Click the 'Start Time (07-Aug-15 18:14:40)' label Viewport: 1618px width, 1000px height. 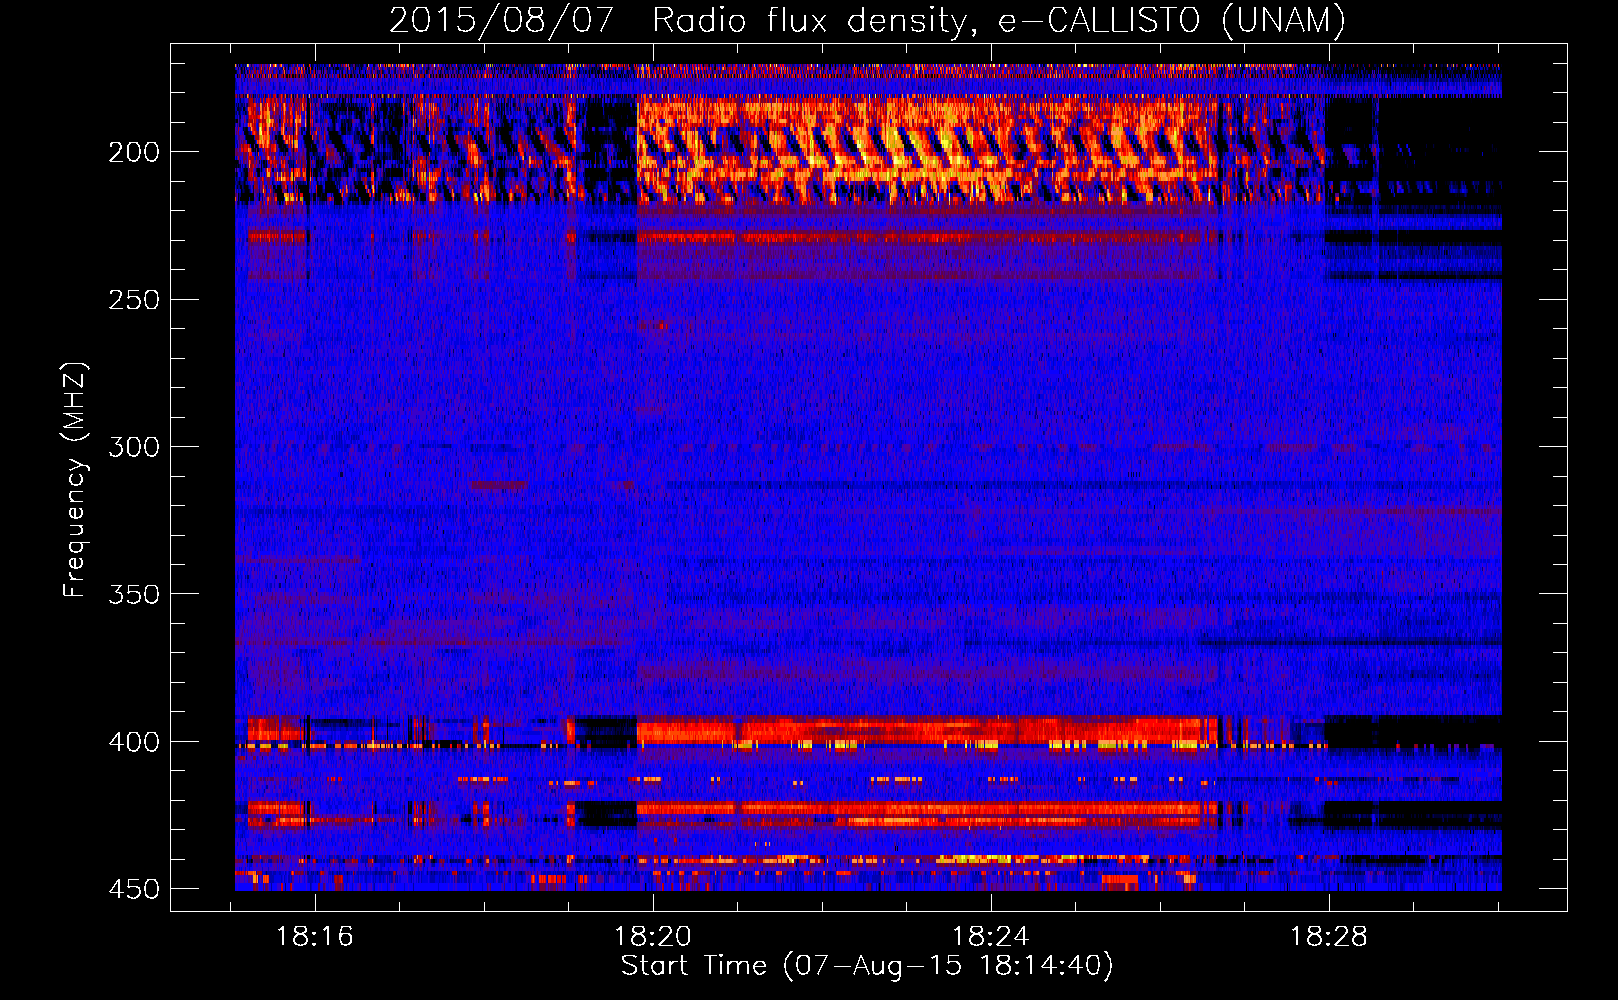tap(867, 966)
